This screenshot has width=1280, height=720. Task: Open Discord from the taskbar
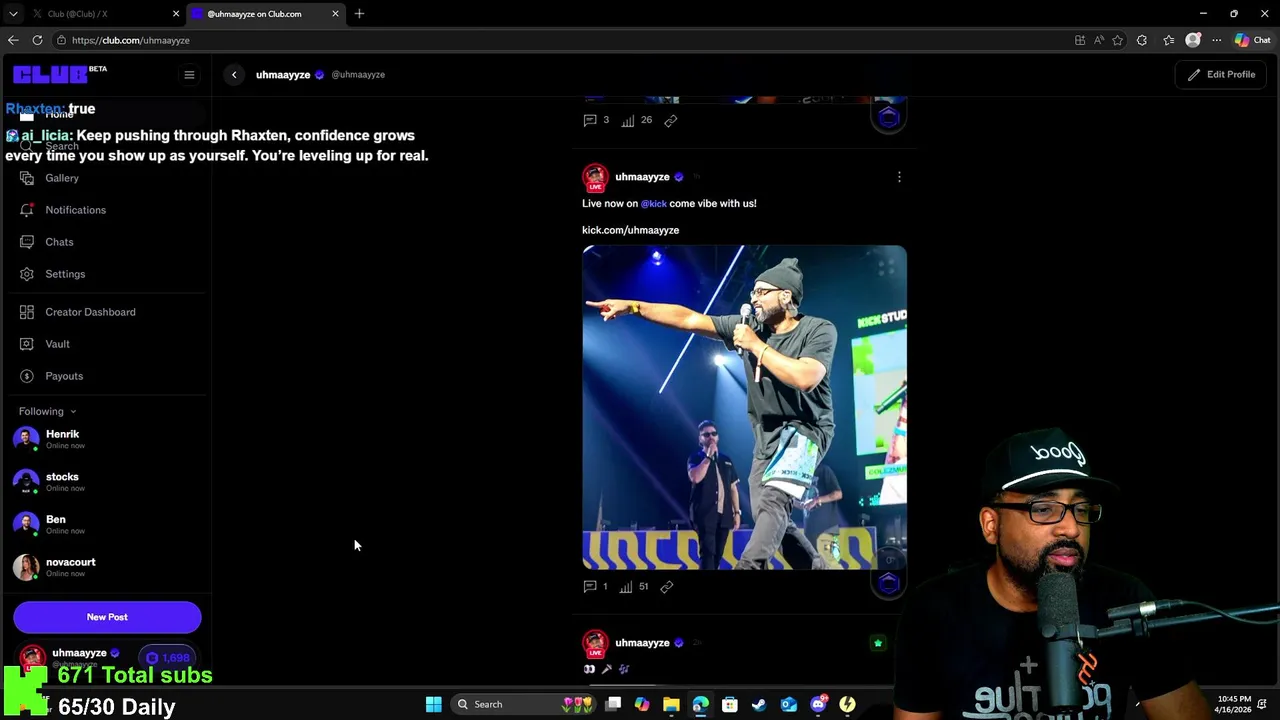point(818,704)
